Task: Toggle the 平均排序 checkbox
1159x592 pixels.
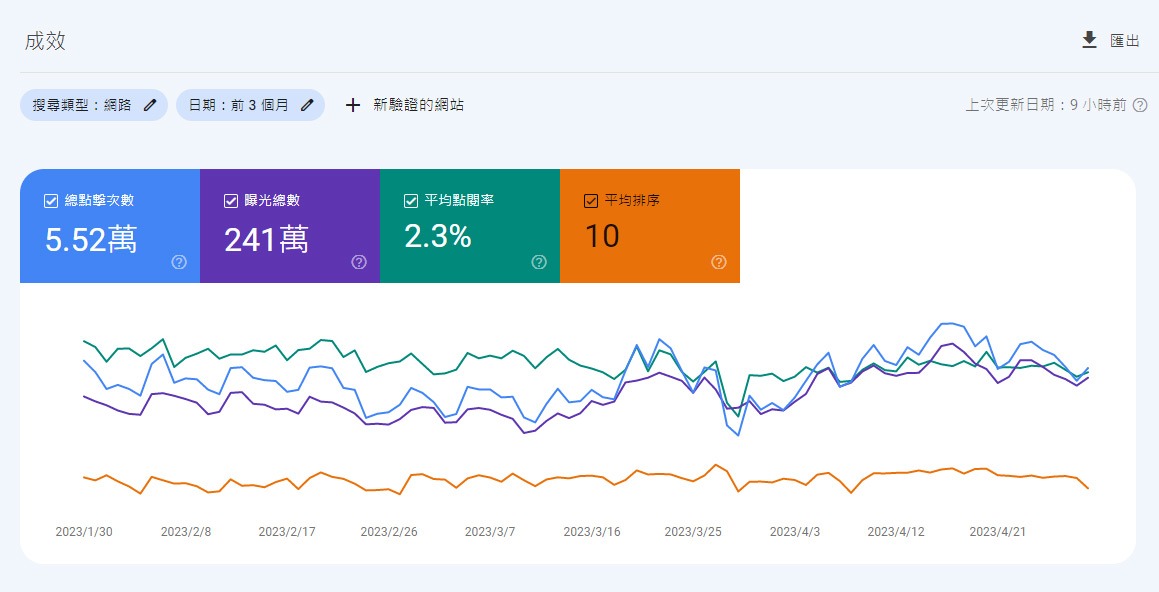Action: tap(591, 201)
